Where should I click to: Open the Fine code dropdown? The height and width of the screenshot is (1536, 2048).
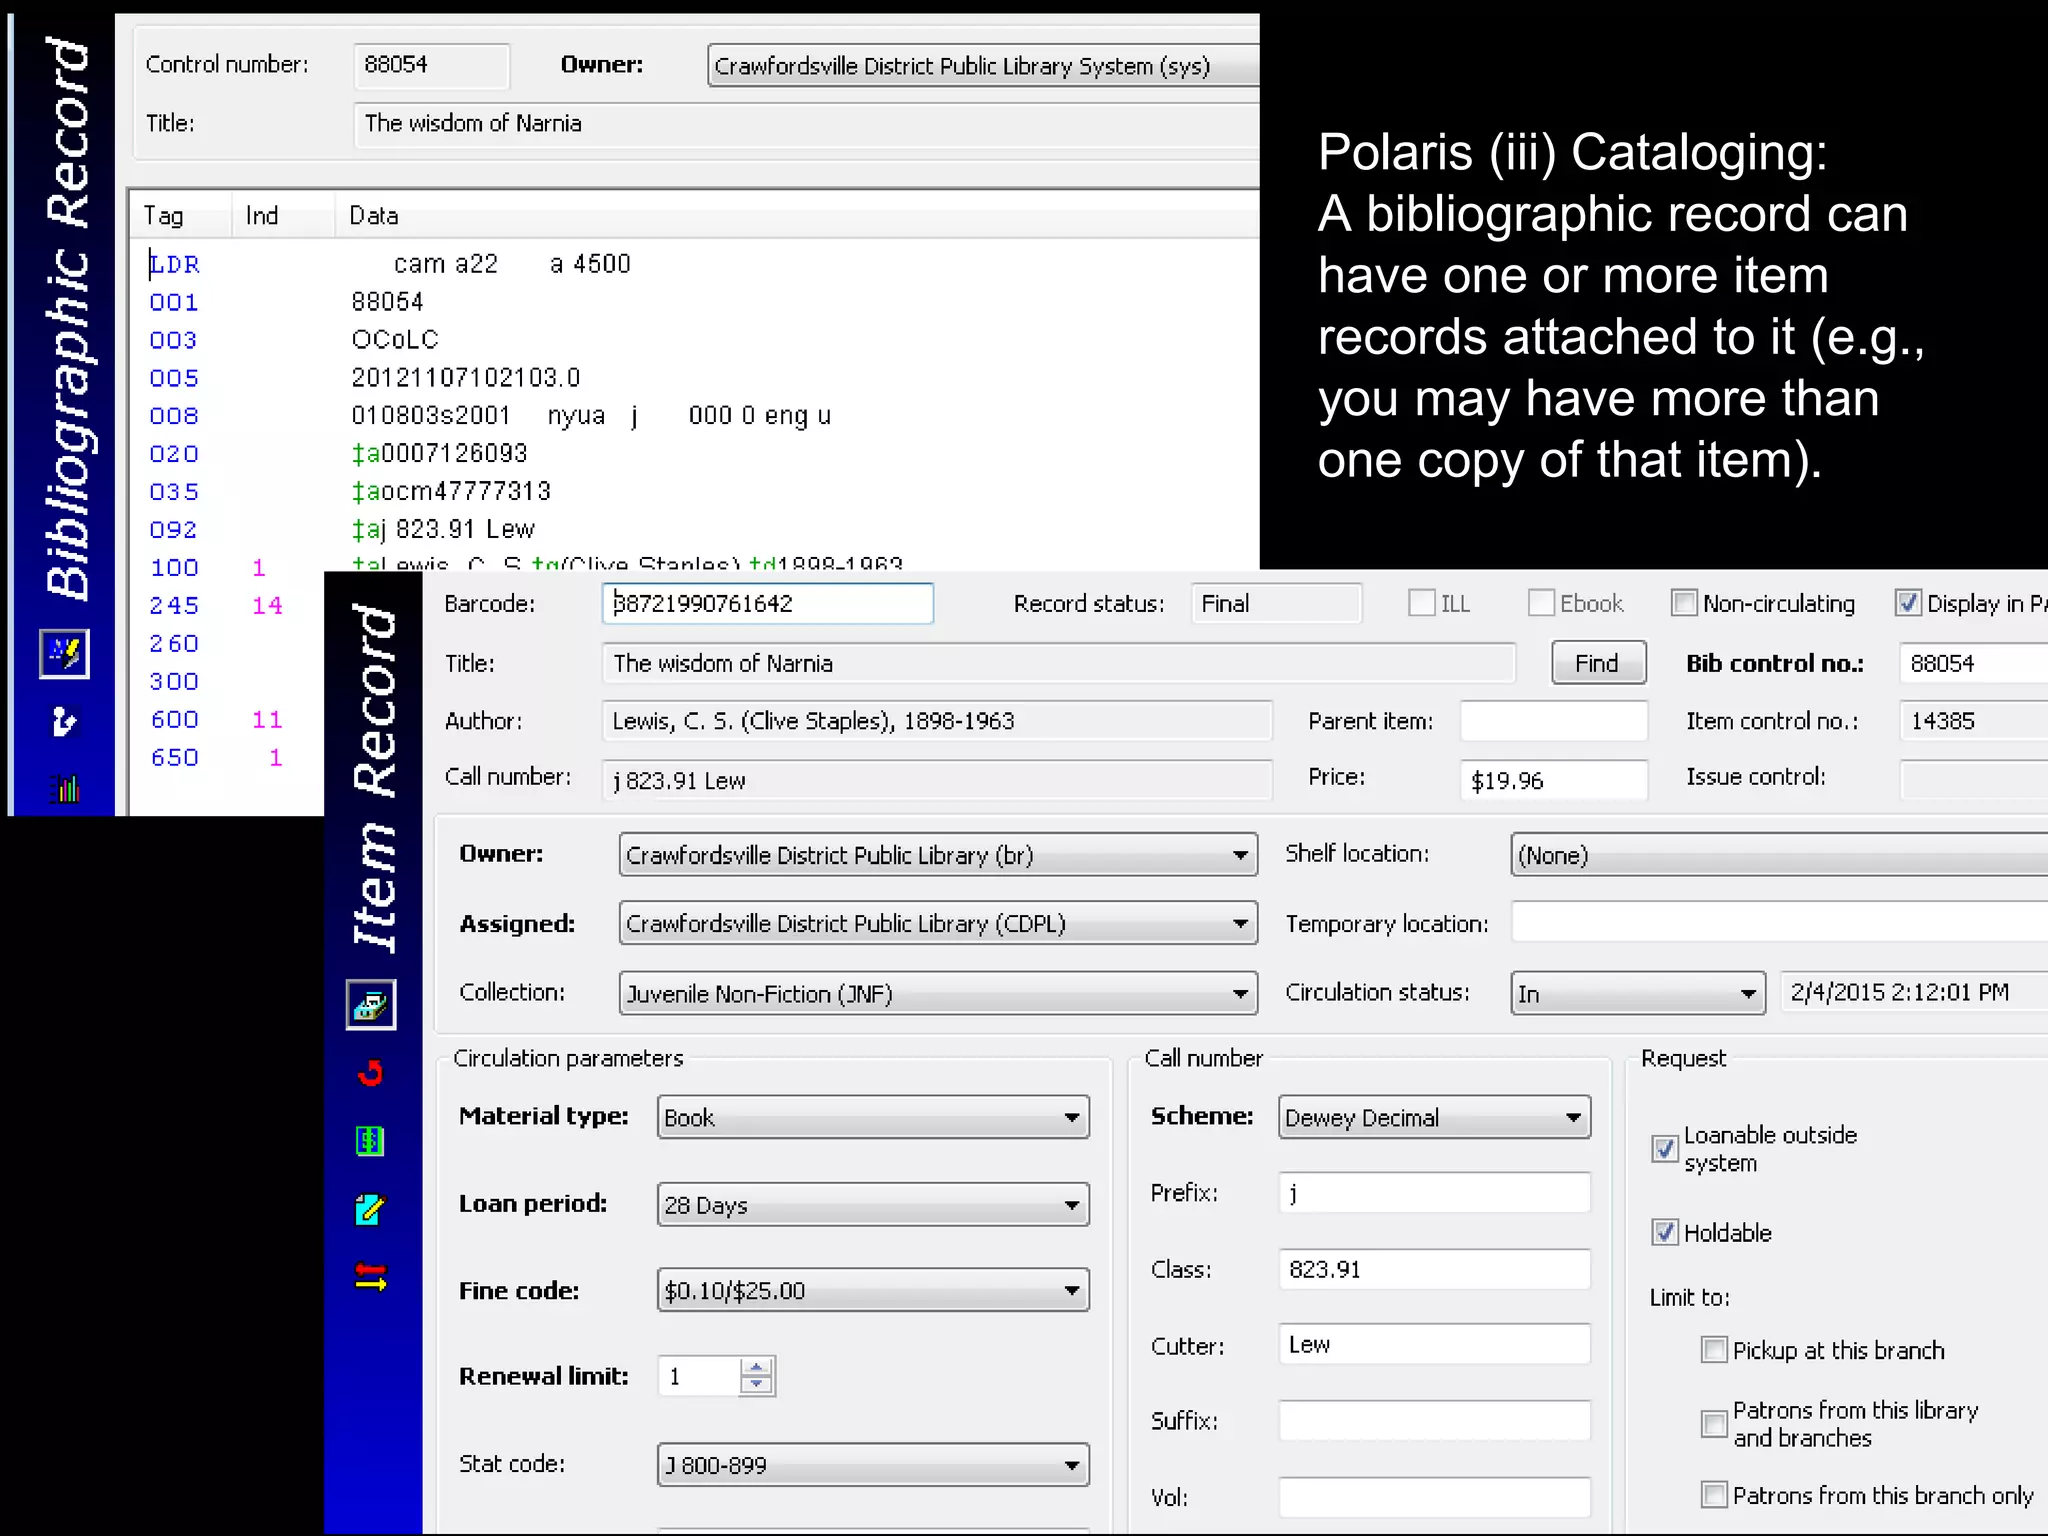[873, 1290]
